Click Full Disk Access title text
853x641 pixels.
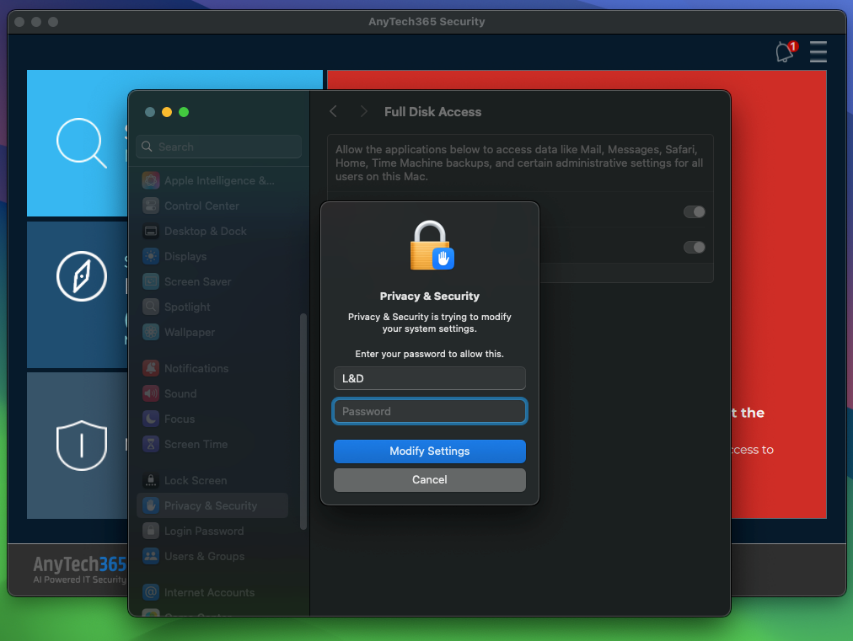pyautogui.click(x=433, y=112)
